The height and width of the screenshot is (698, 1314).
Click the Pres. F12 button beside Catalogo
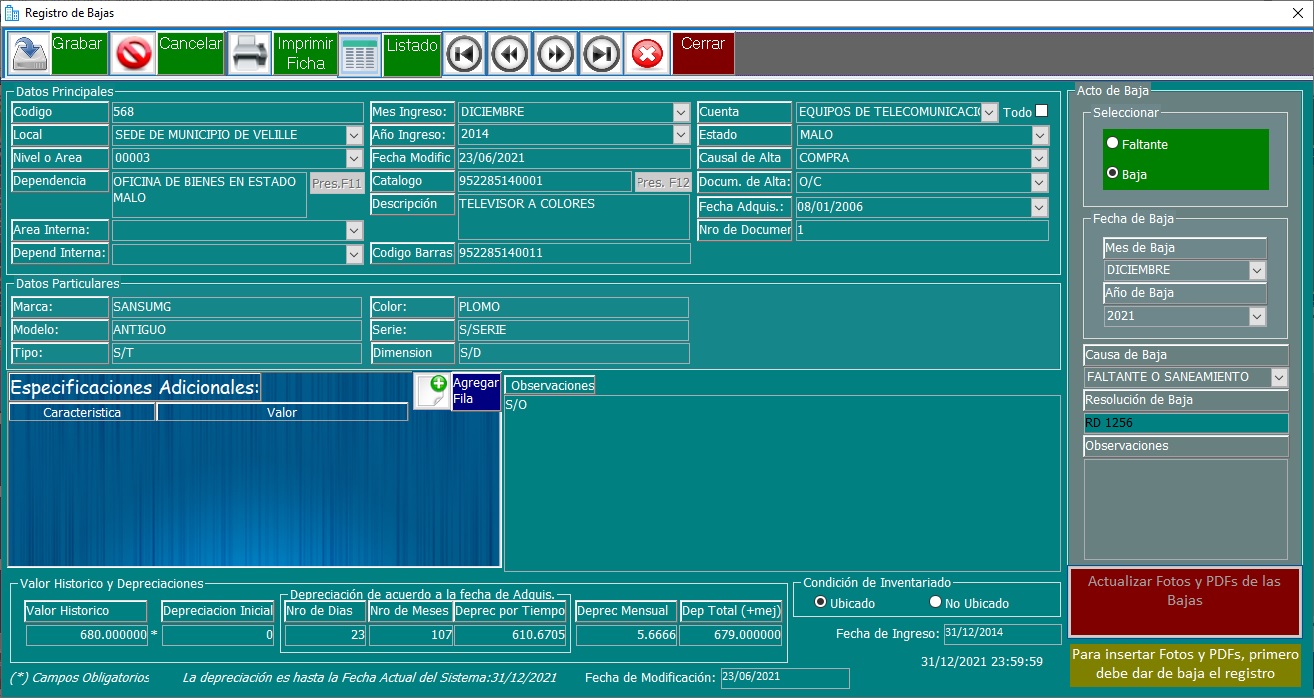pyautogui.click(x=663, y=182)
